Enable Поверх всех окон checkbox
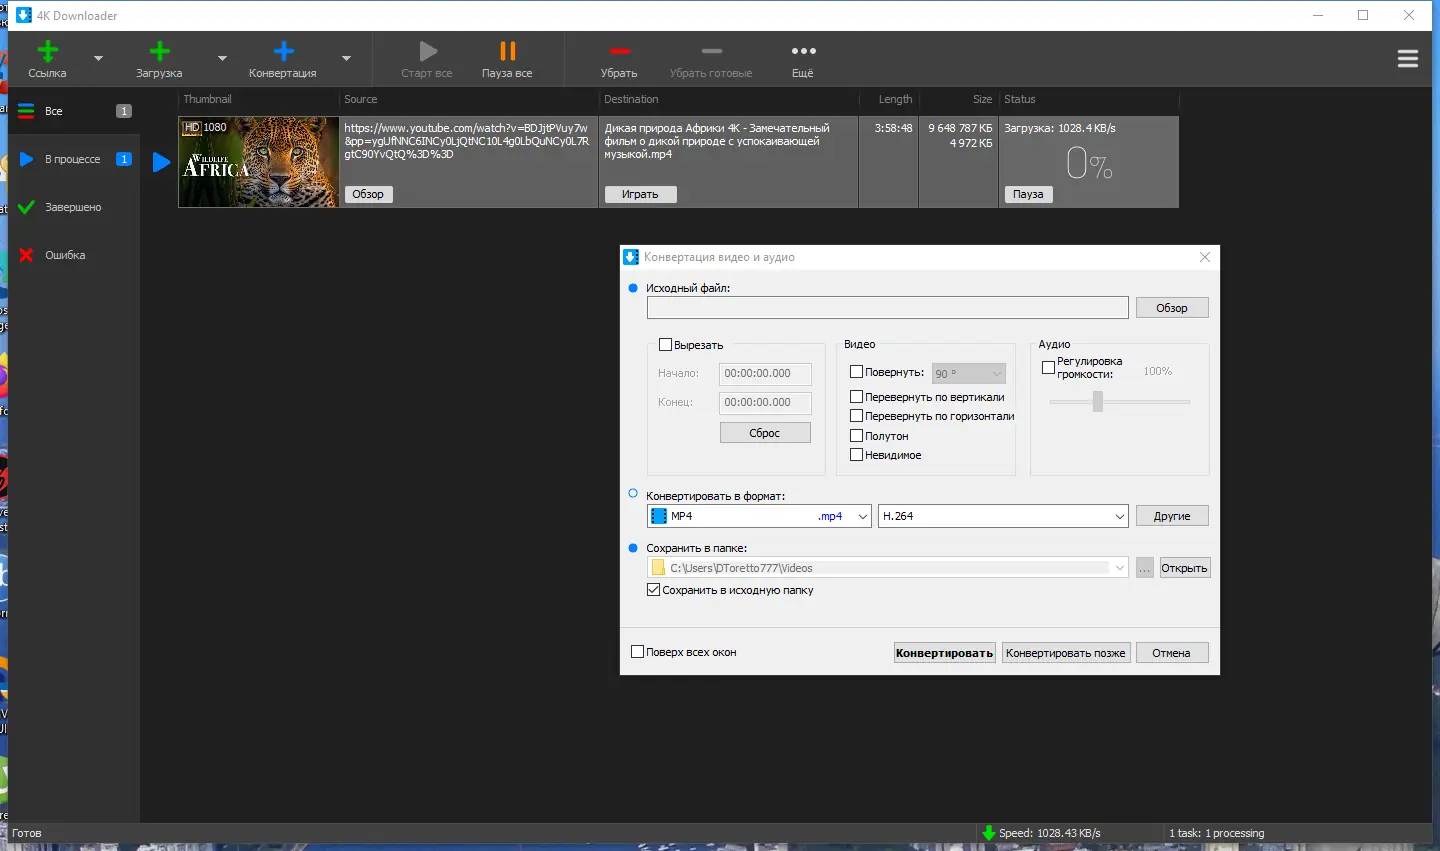Image resolution: width=1440 pixels, height=851 pixels. [x=637, y=652]
